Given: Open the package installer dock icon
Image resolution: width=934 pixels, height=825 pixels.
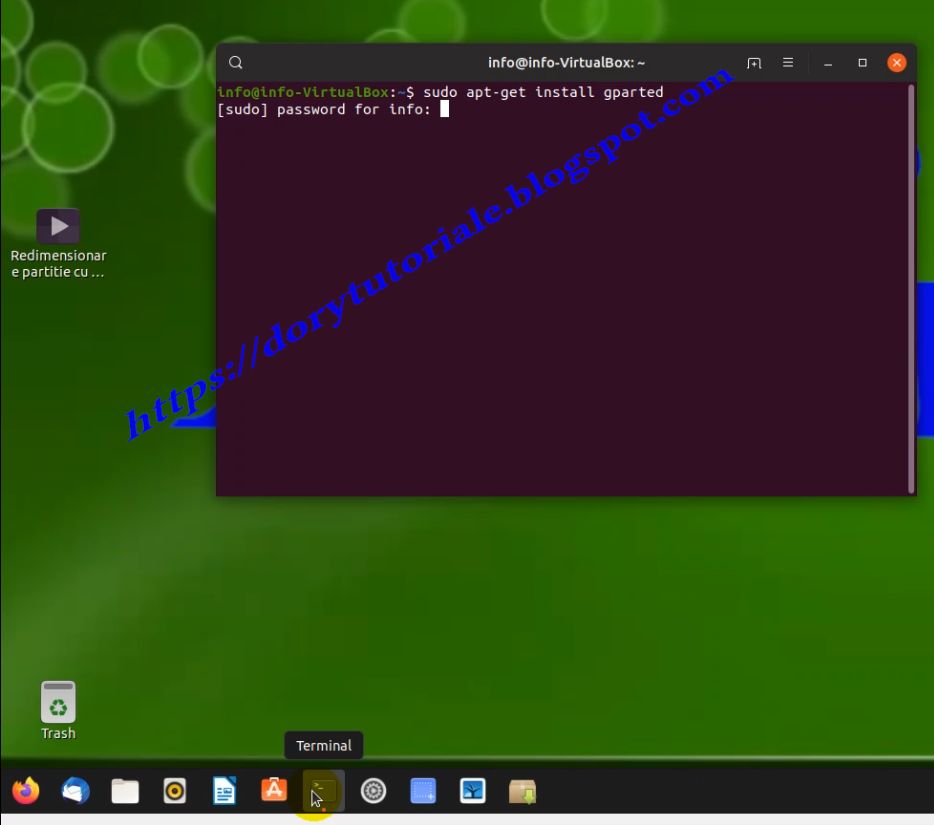Looking at the screenshot, I should point(522,791).
